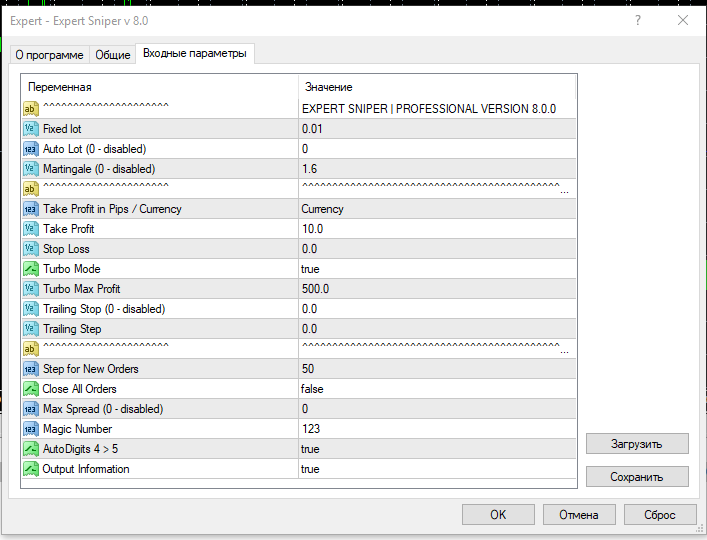
Task: Open the Общие tab
Action: (113, 55)
